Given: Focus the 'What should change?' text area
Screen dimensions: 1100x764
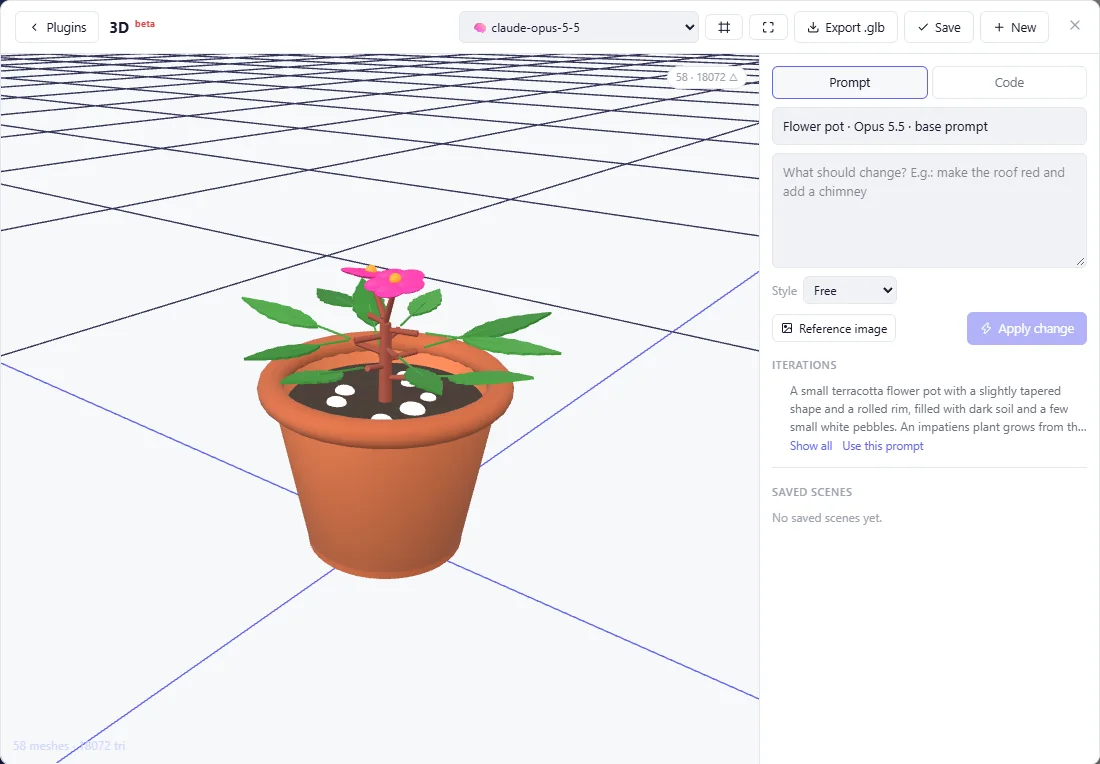Looking at the screenshot, I should click(x=929, y=210).
